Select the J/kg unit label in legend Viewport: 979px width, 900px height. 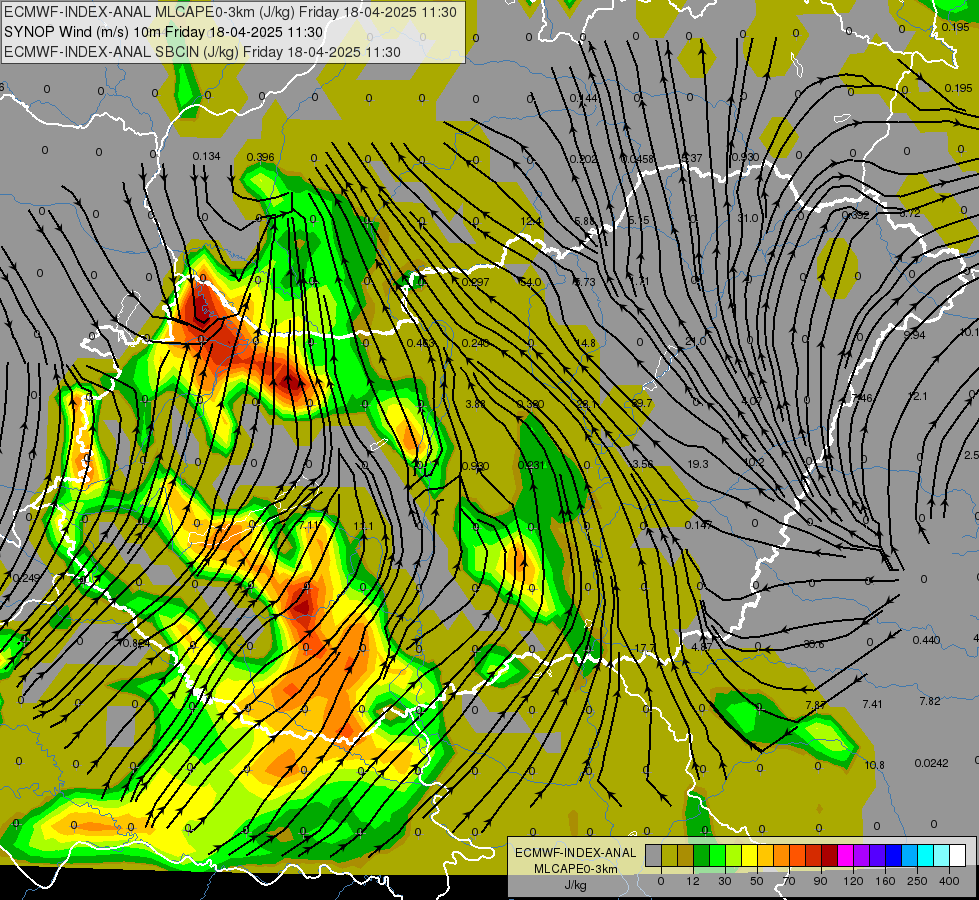576,885
